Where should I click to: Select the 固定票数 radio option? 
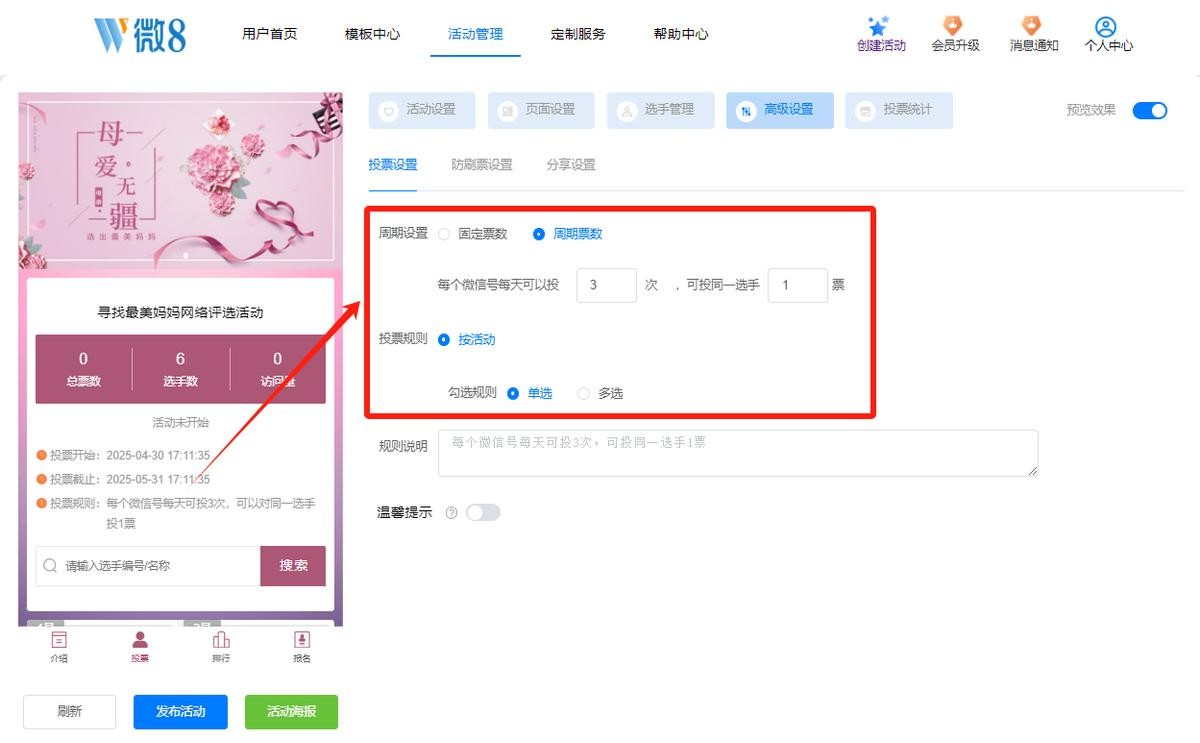click(x=444, y=234)
